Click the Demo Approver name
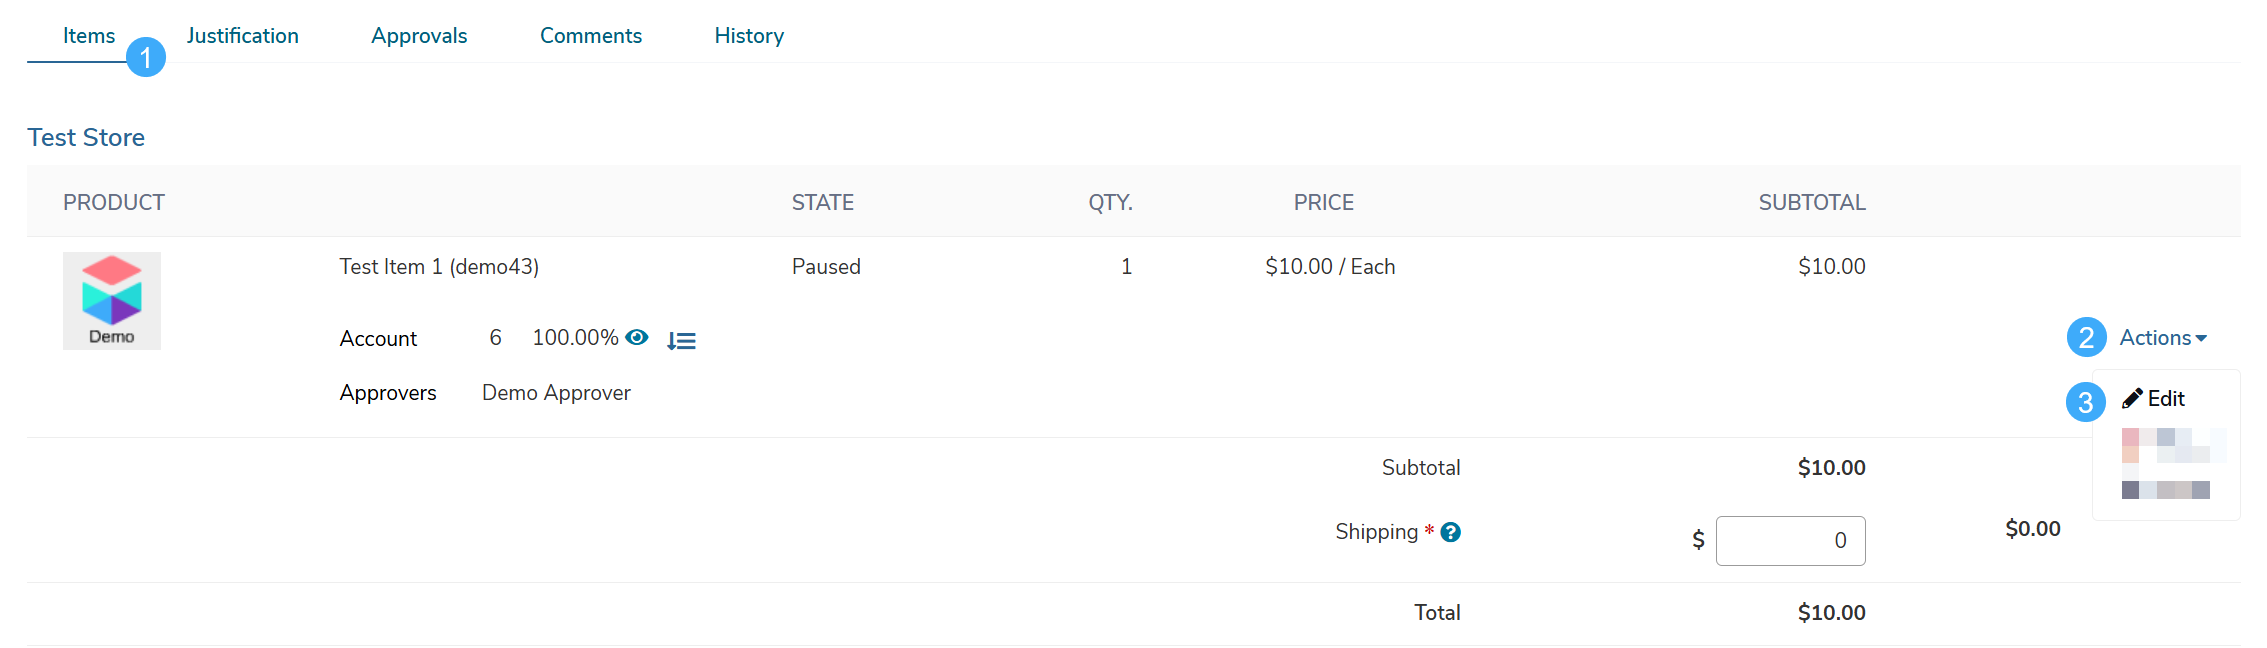Viewport: 2267px width, 648px height. [x=556, y=393]
